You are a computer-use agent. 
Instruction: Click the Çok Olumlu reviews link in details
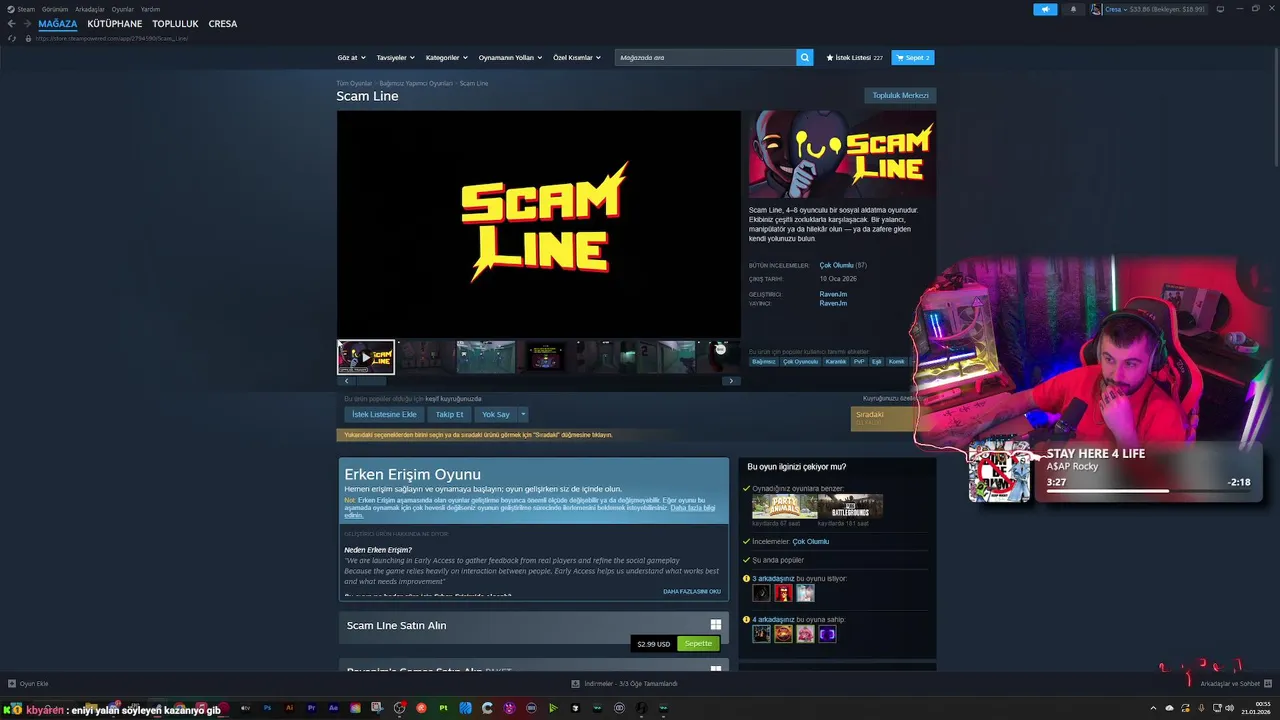pos(837,265)
